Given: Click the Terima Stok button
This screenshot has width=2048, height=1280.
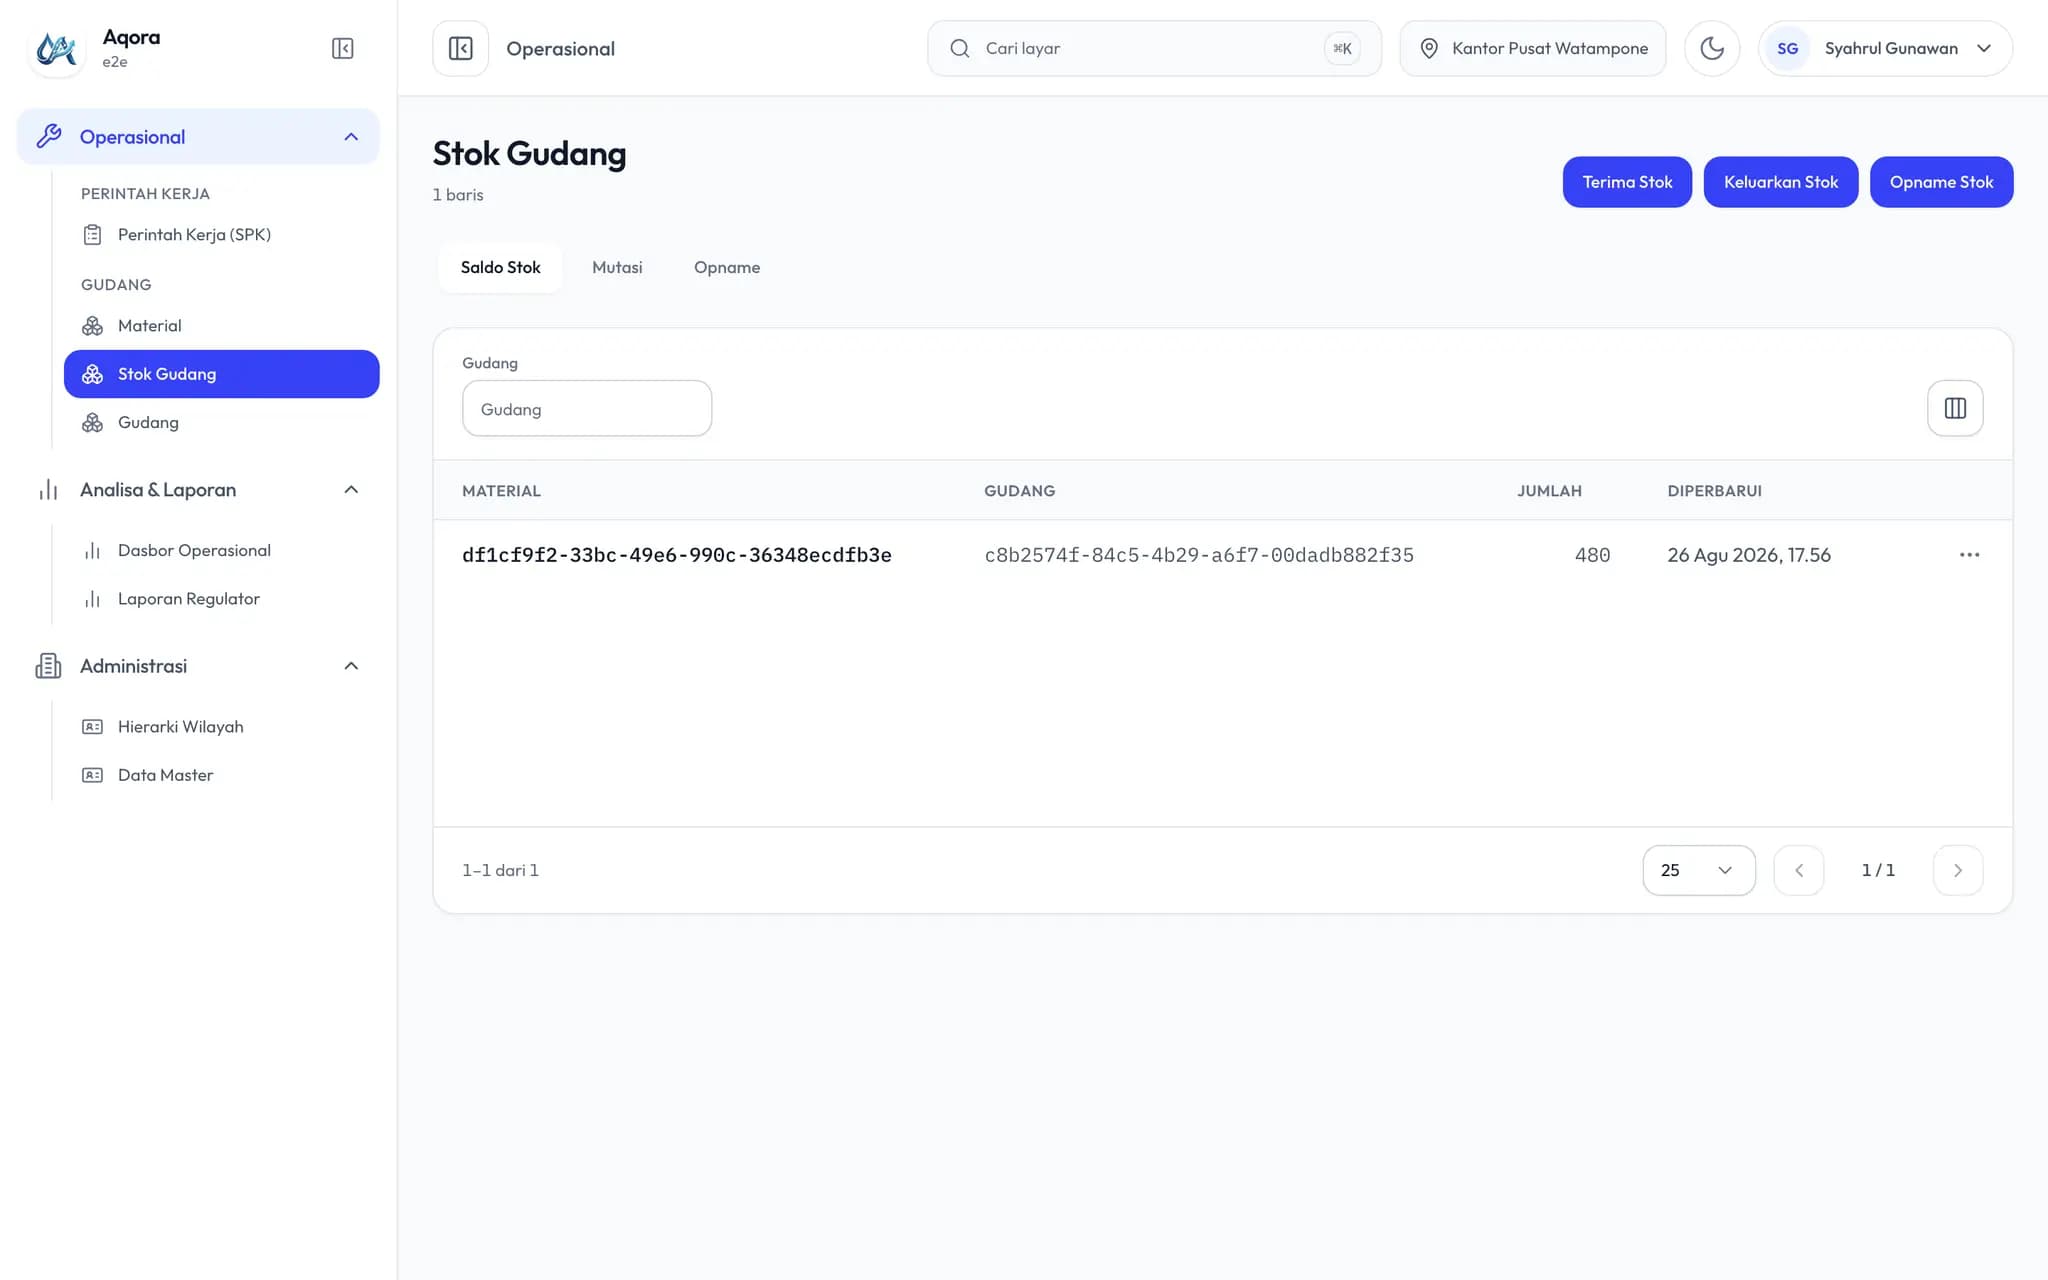Looking at the screenshot, I should tap(1627, 182).
